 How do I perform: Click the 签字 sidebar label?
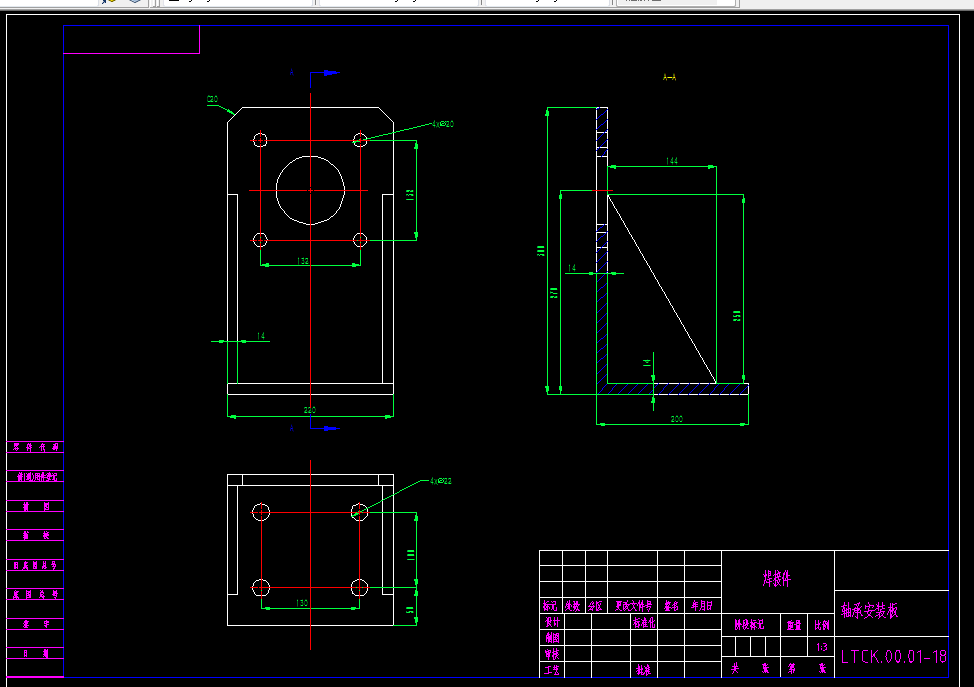pos(35,624)
